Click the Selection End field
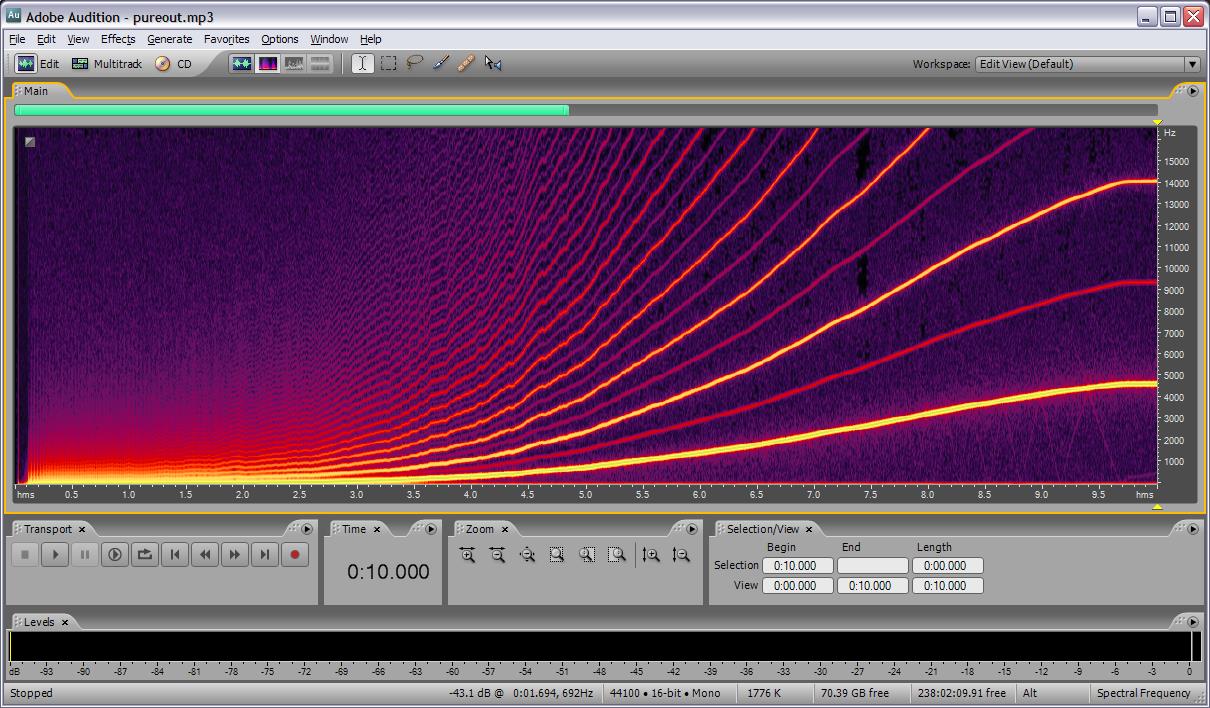The height and width of the screenshot is (708, 1210). coord(873,566)
